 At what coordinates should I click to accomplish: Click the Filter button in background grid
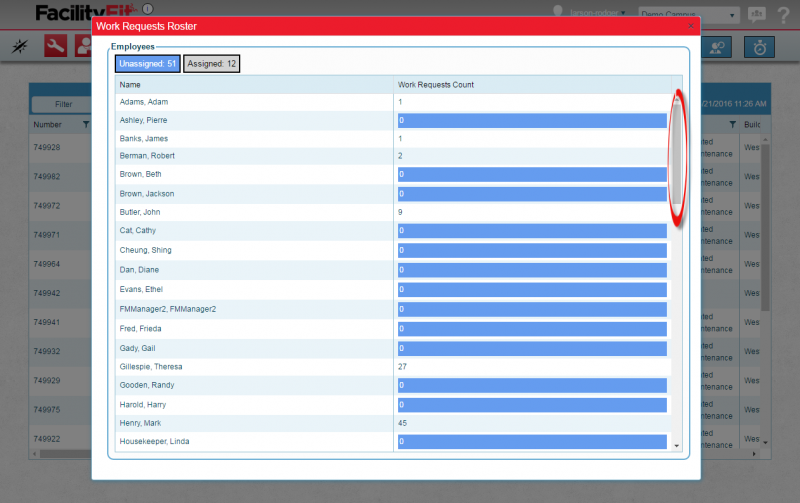(62, 104)
